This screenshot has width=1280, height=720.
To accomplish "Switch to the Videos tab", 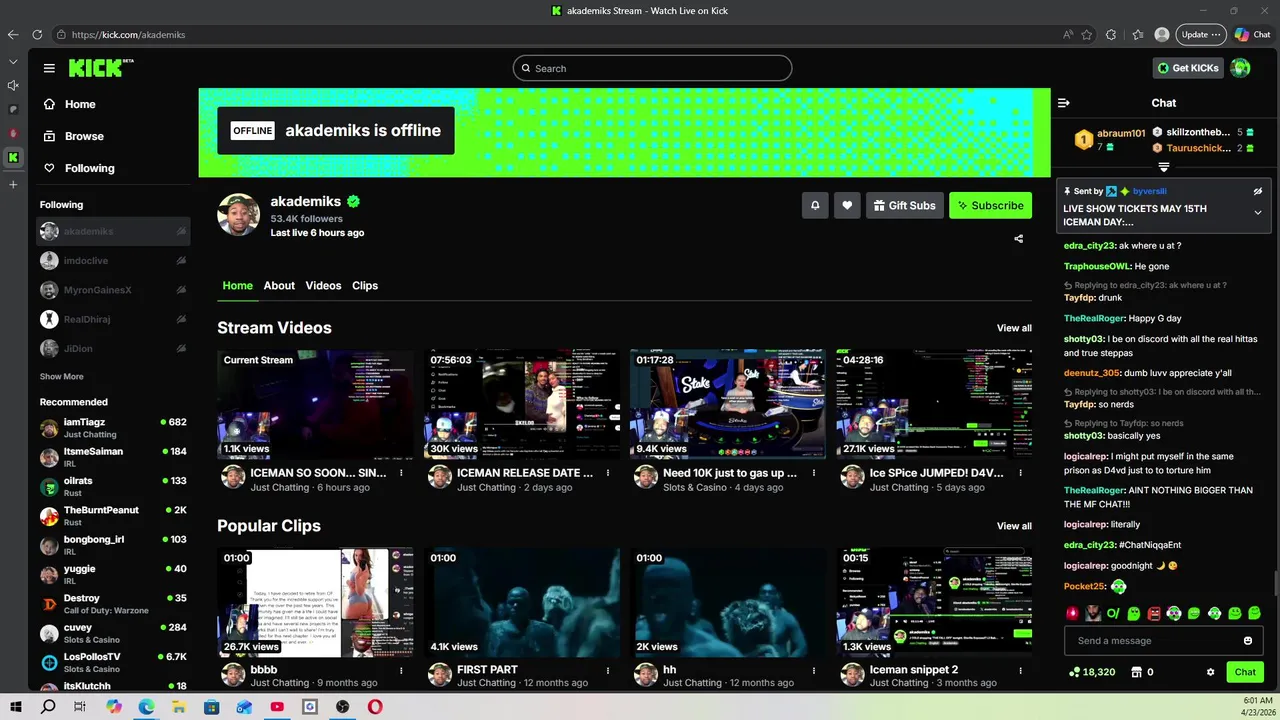I will pyautogui.click(x=323, y=285).
